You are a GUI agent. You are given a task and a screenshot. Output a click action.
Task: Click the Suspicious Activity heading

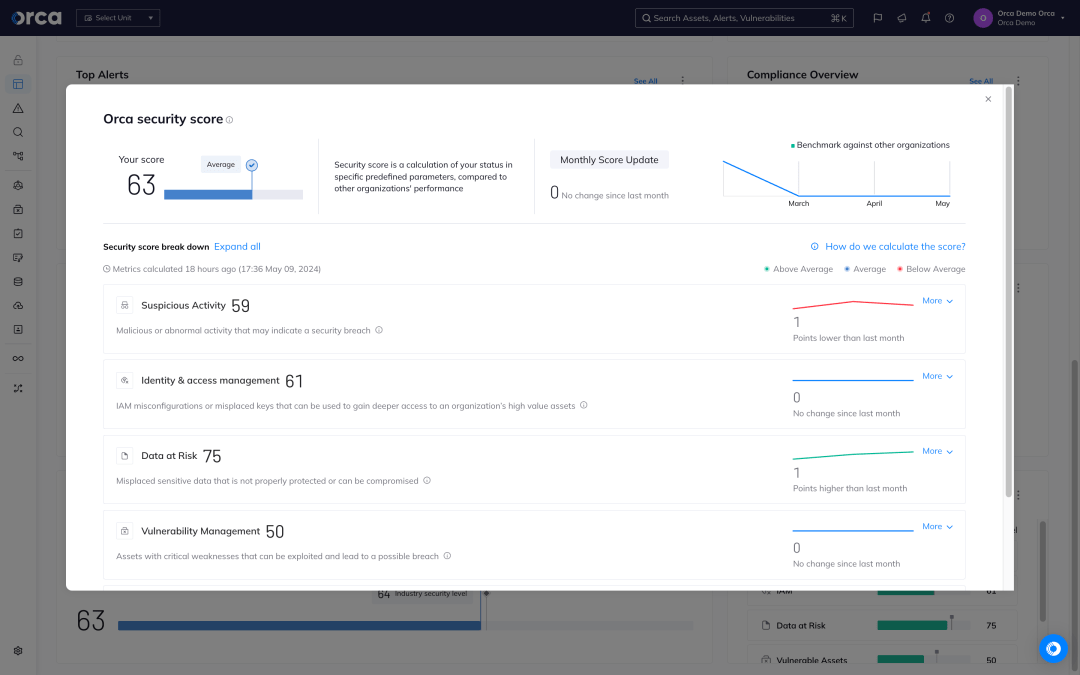(x=183, y=305)
